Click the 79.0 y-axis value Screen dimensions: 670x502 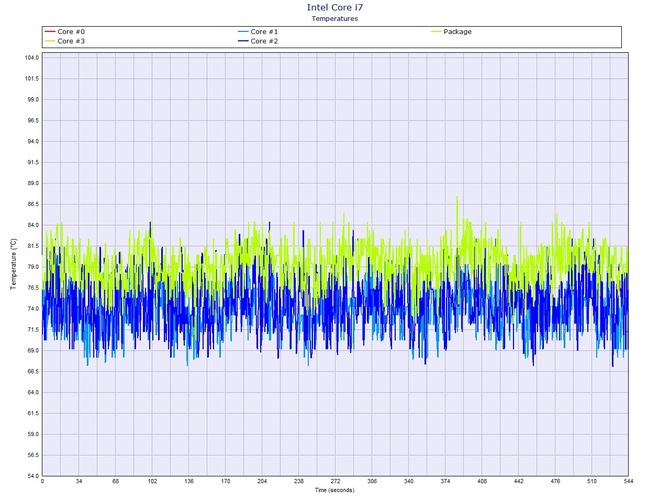[32, 267]
